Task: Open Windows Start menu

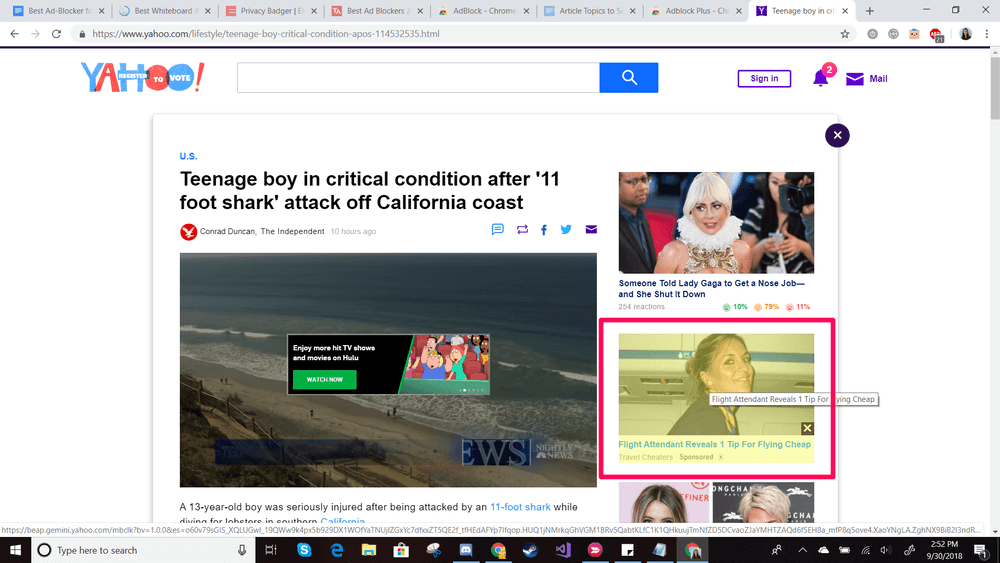Action: pyautogui.click(x=15, y=550)
